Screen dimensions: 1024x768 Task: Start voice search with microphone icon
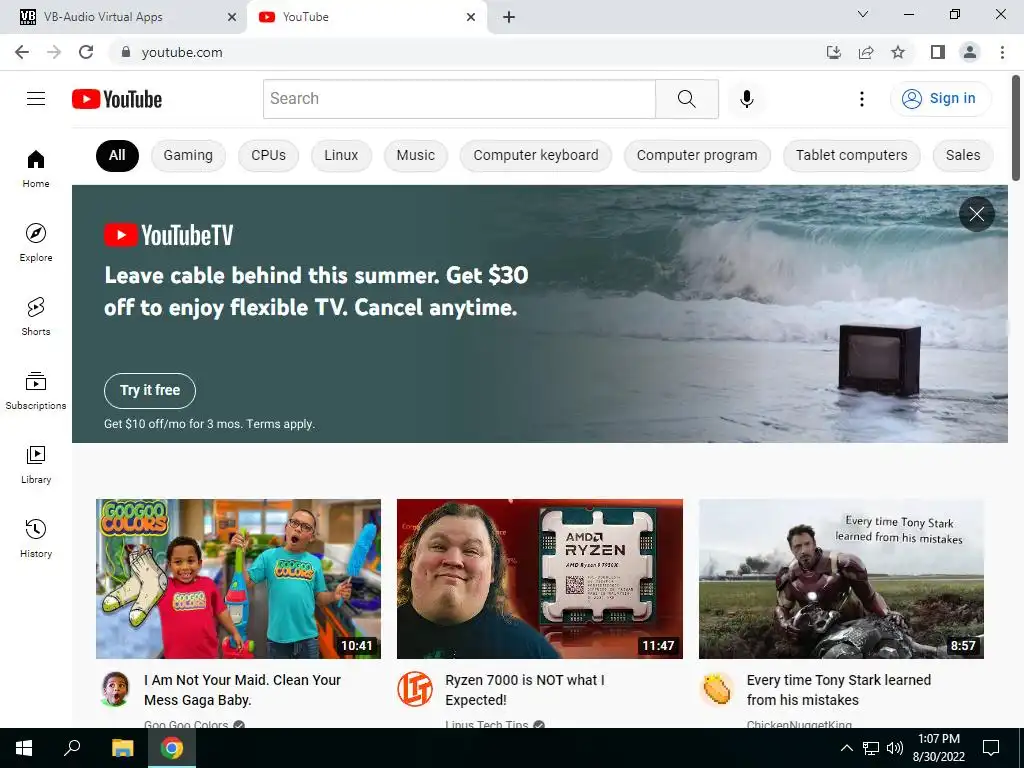(746, 99)
